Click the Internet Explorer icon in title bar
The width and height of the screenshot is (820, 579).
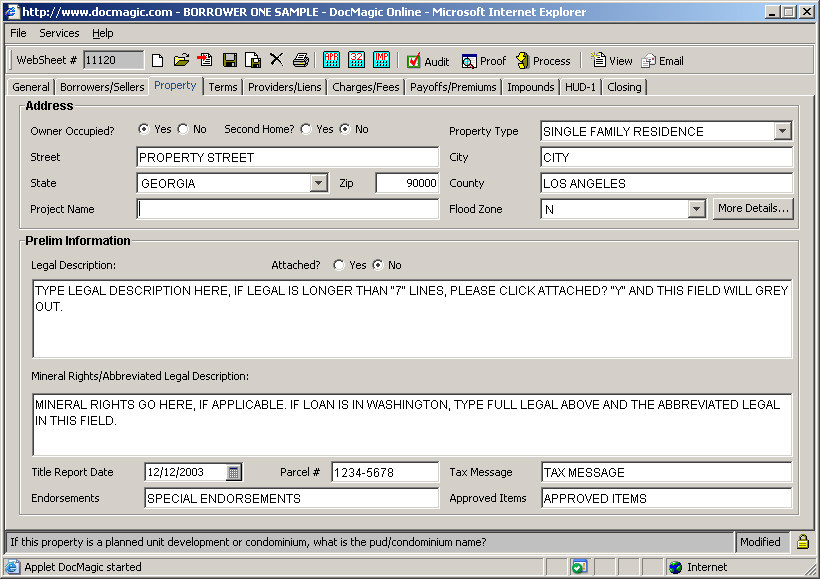12,12
